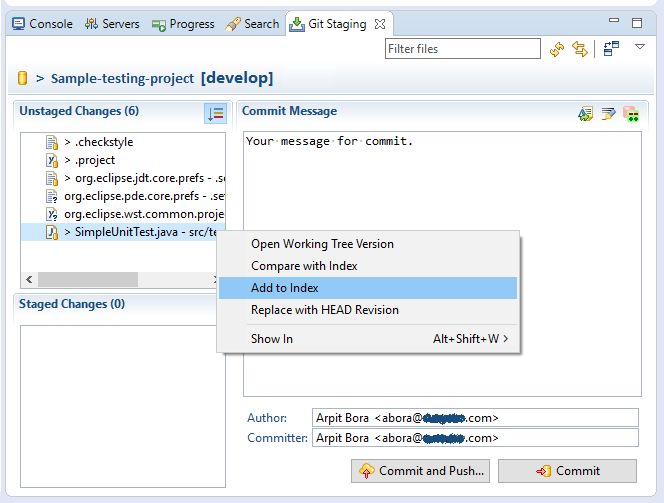Click the unstaged list horizontal scrollbar thumb

(88, 279)
